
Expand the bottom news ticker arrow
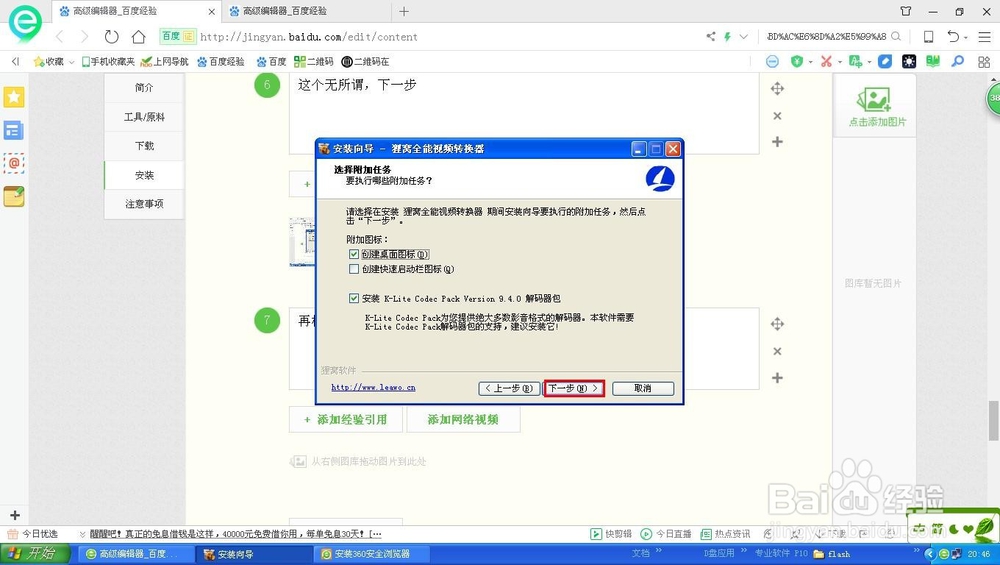82,534
